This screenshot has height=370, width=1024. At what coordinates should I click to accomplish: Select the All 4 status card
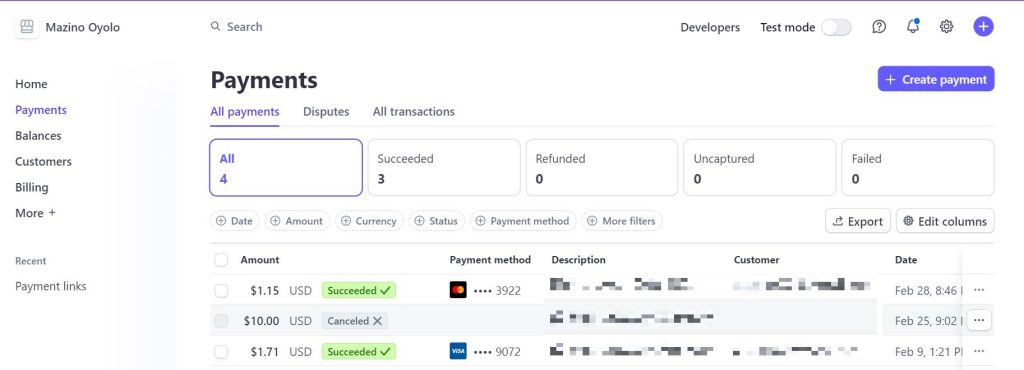tap(286, 168)
